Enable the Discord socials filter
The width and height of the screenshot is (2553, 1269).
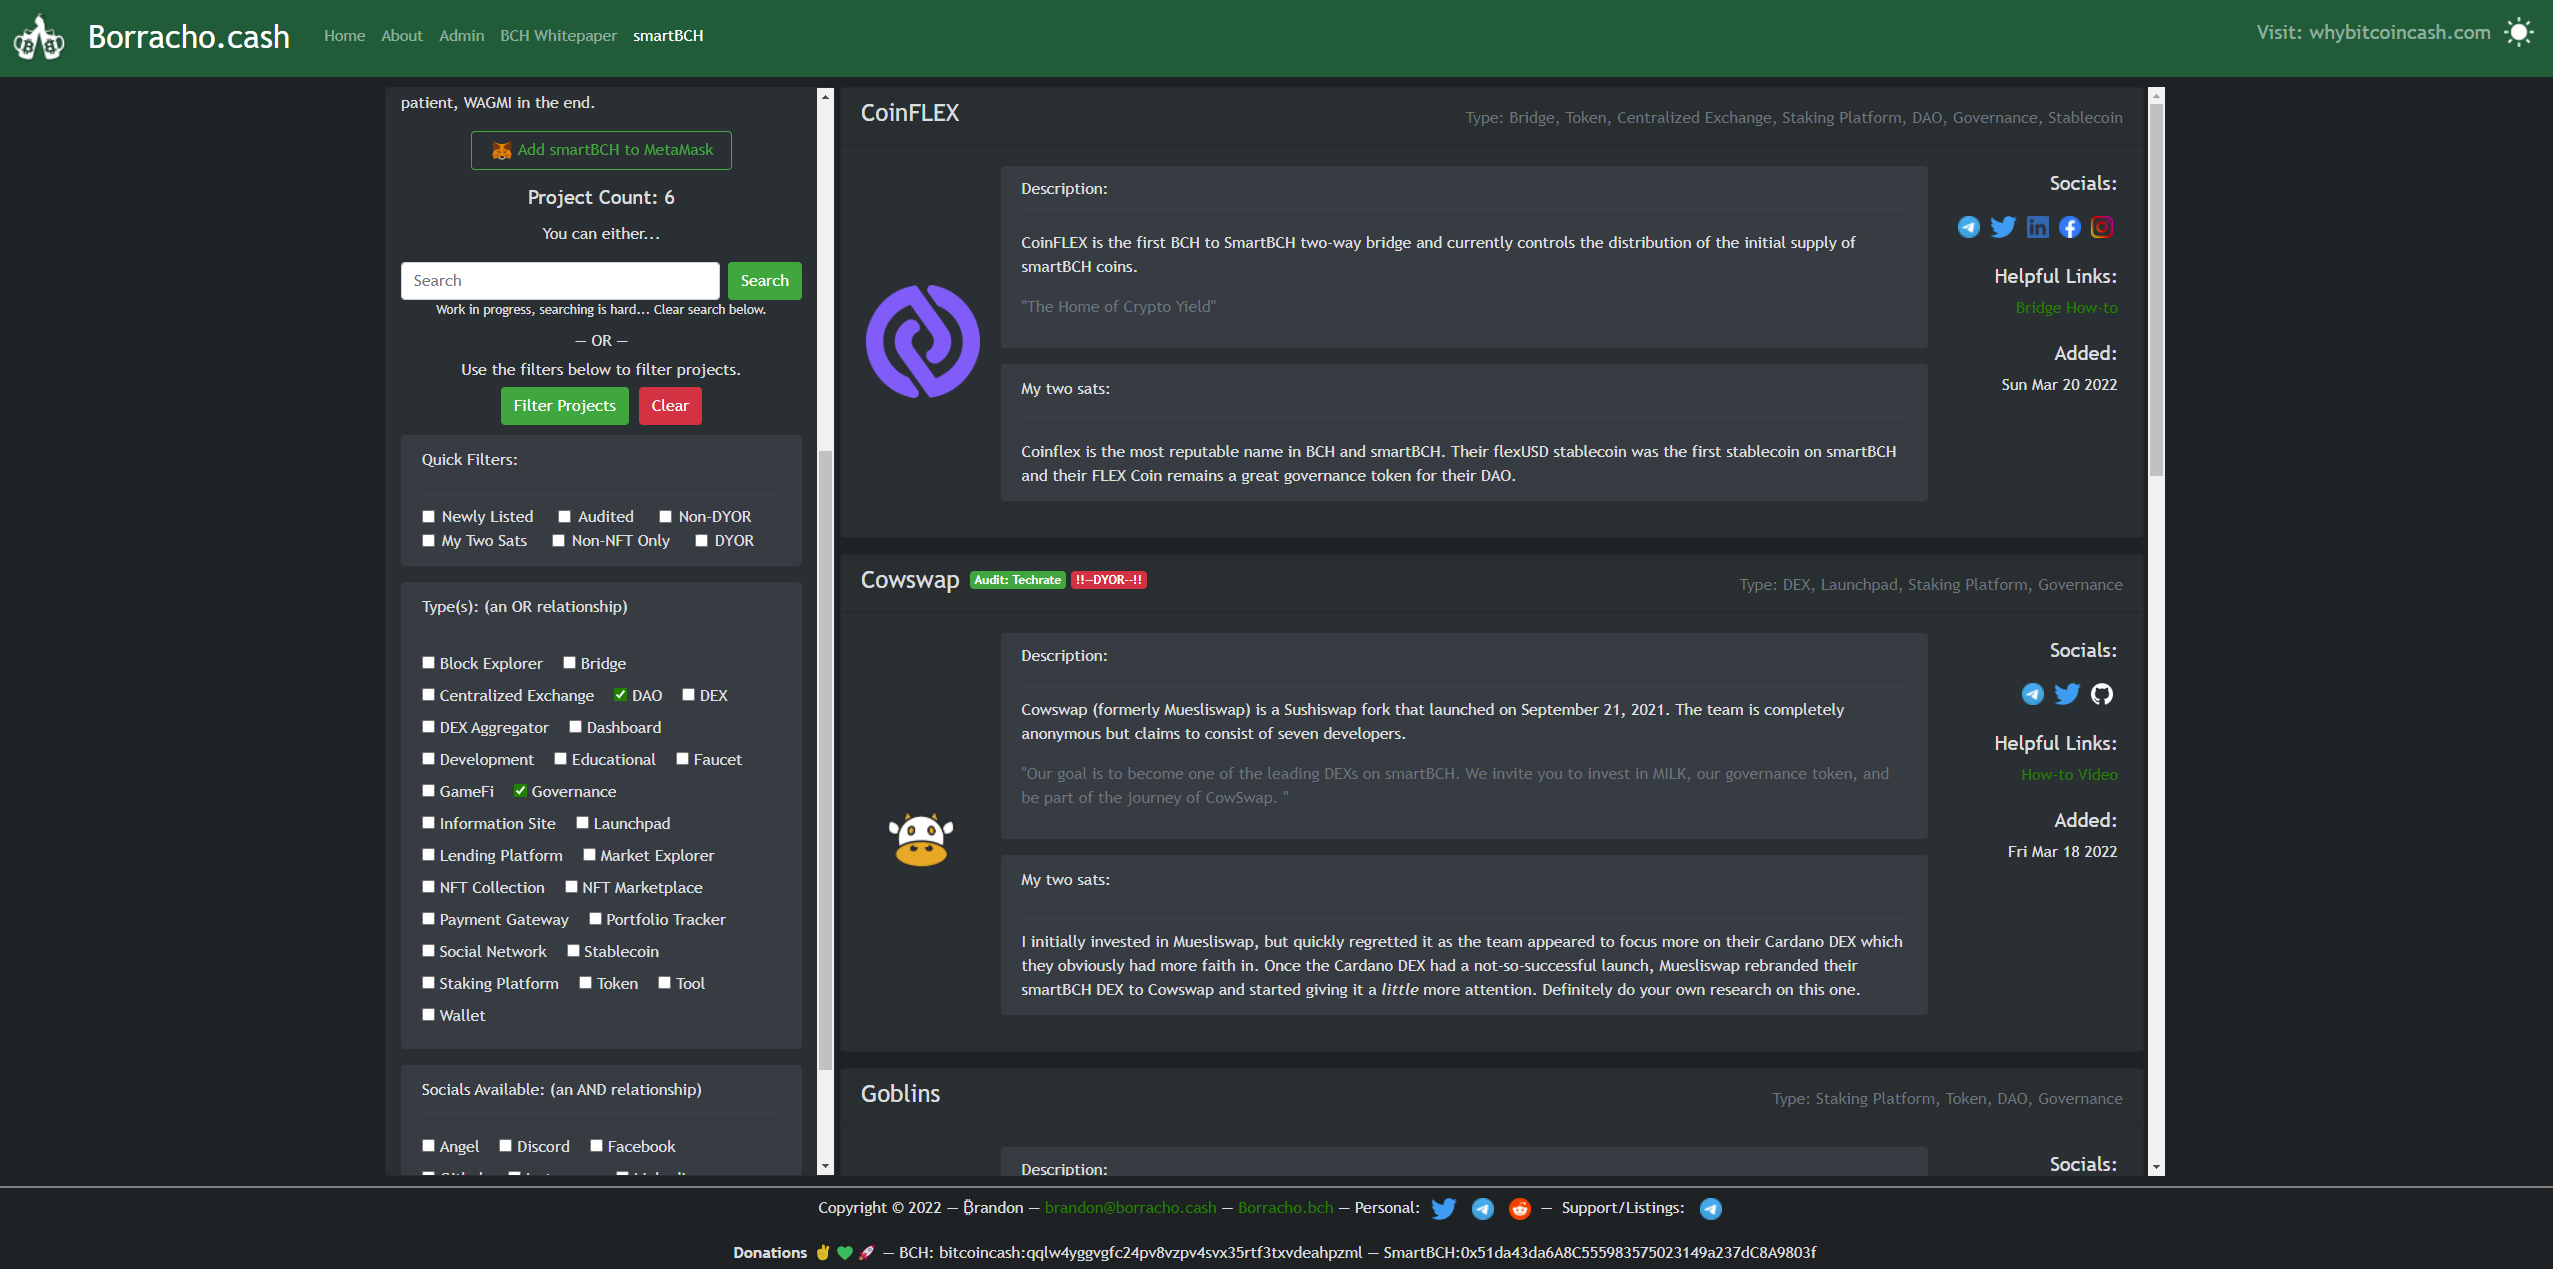click(x=505, y=1145)
